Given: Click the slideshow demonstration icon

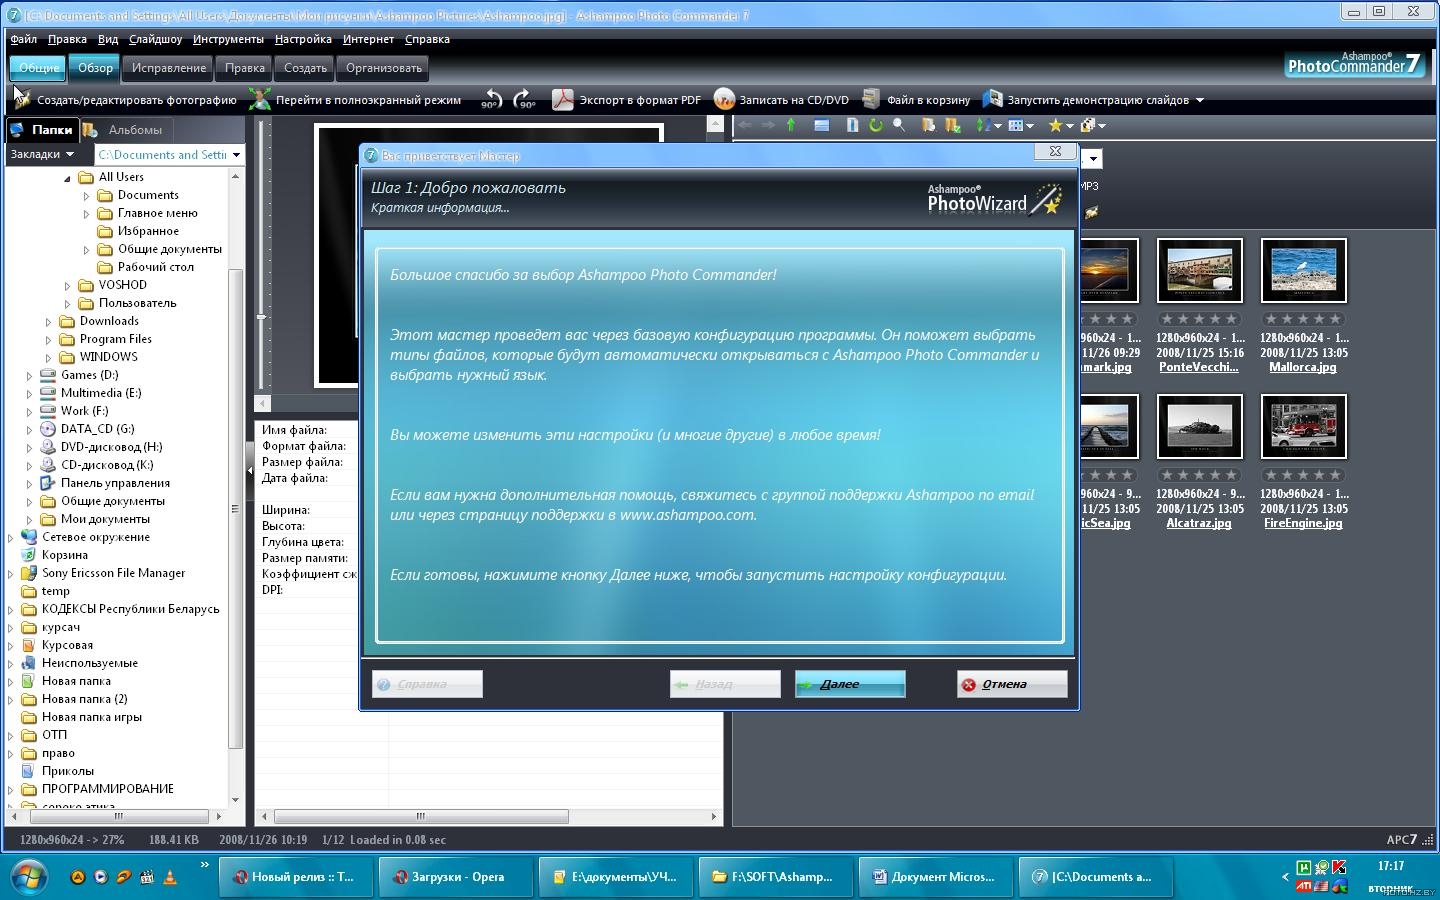Looking at the screenshot, I should [x=992, y=99].
